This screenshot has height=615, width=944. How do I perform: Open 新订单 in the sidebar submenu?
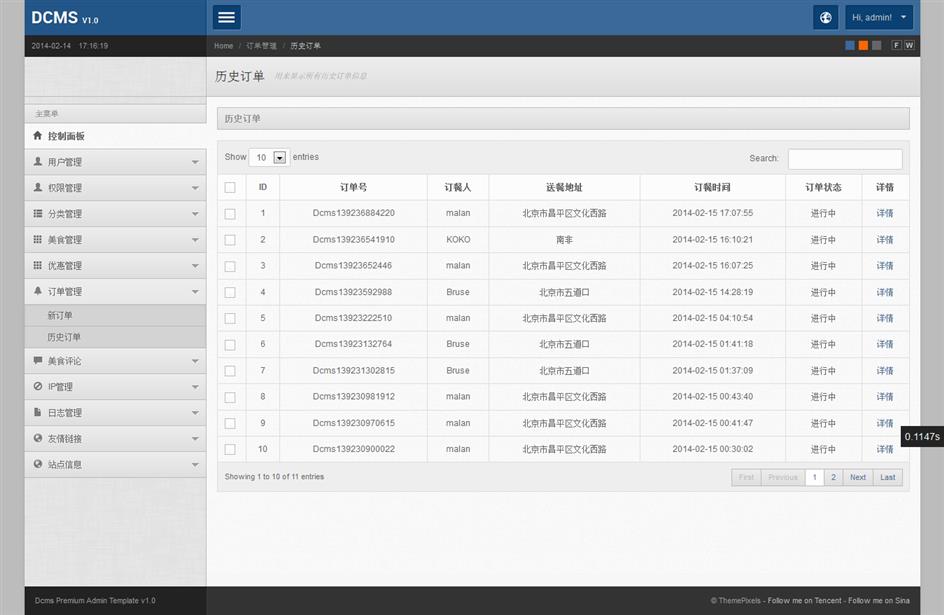pos(60,316)
